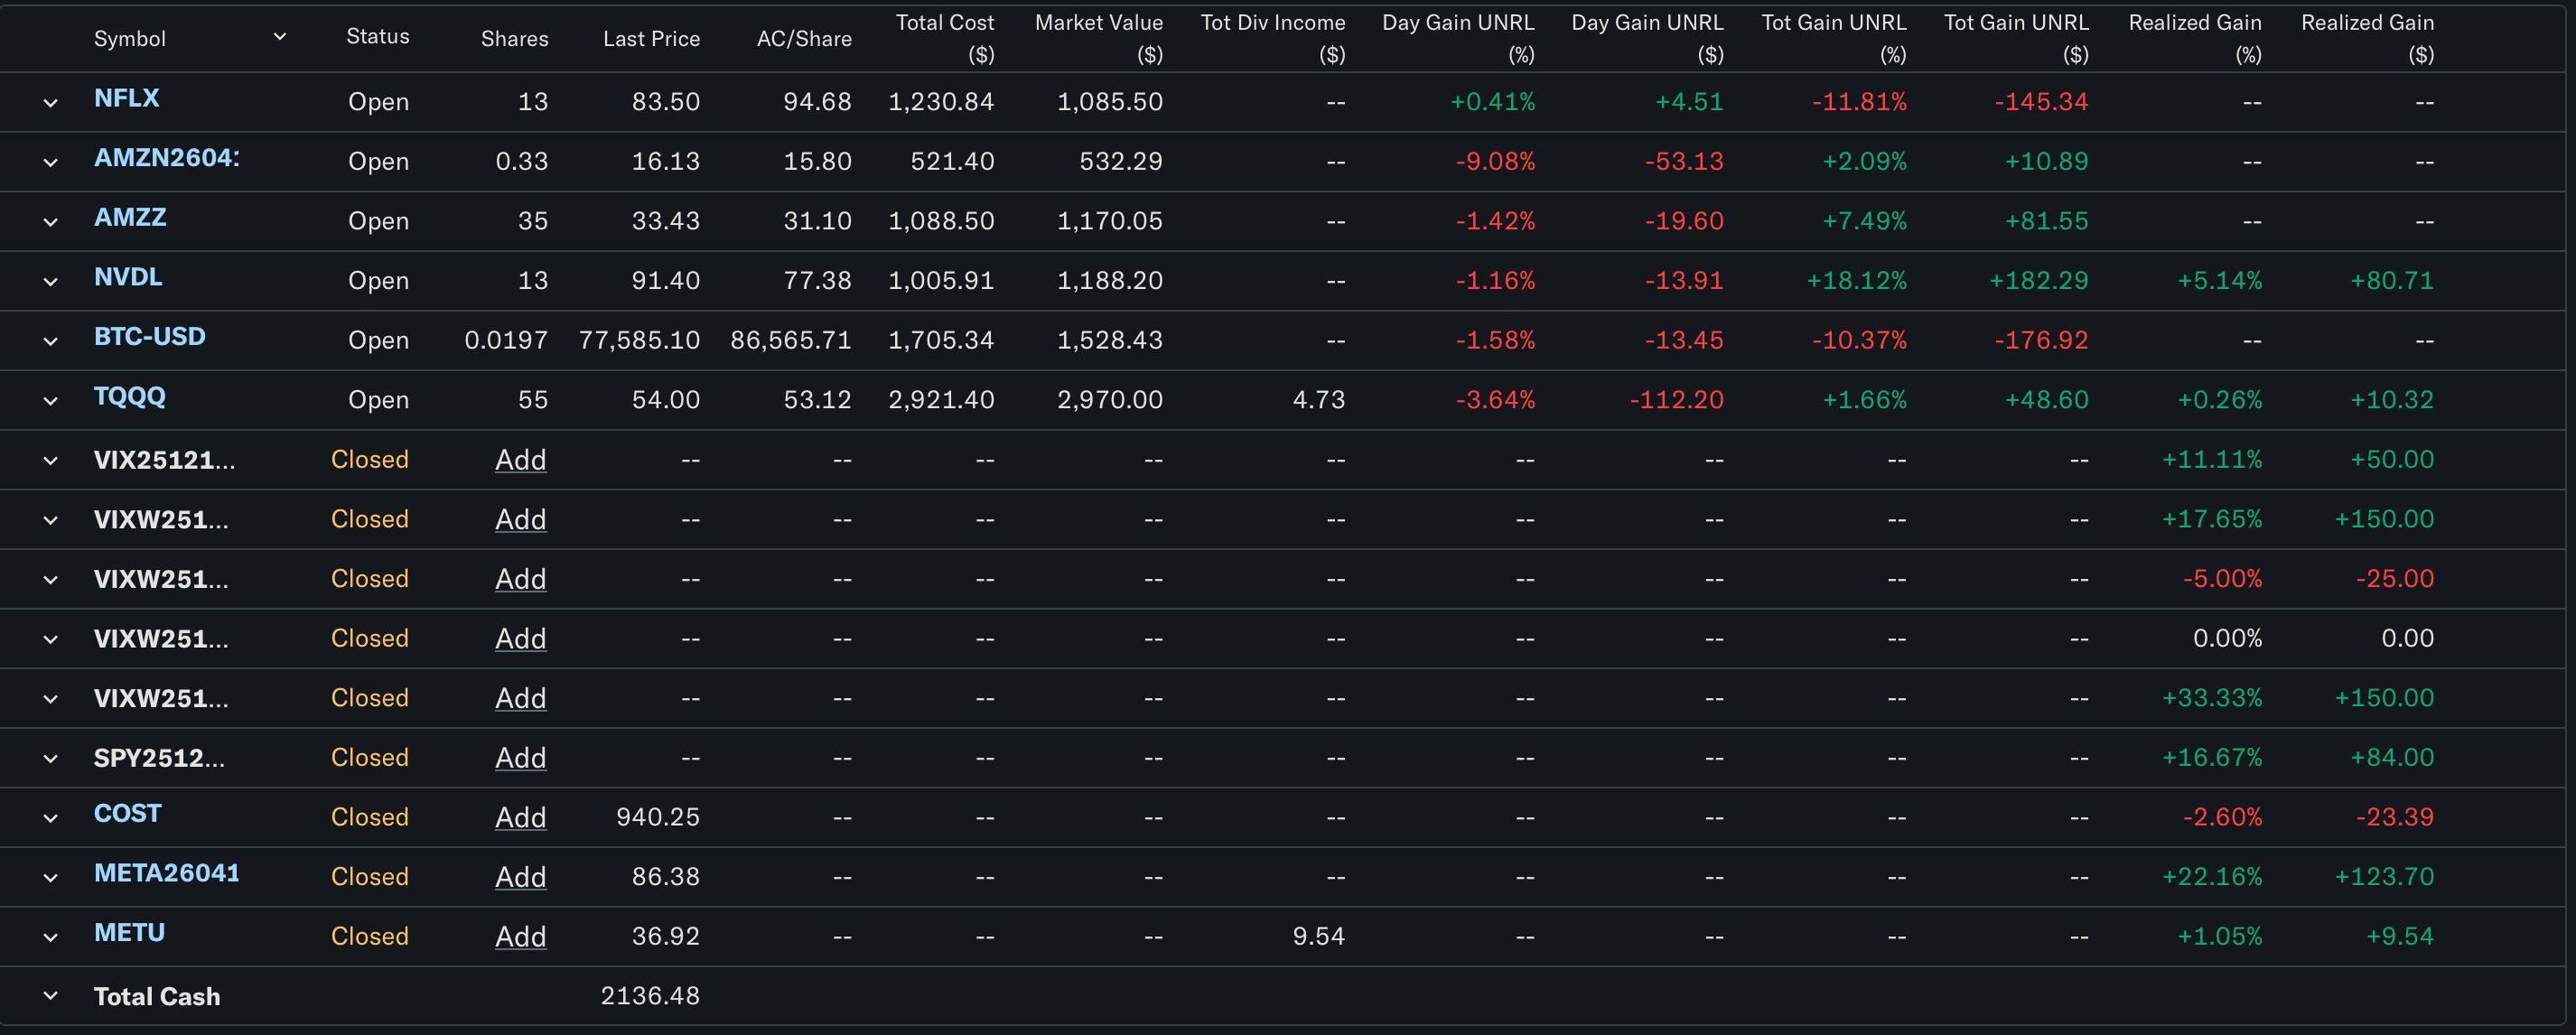Sort by Total Cost column header
This screenshot has width=2576, height=1035.
(944, 37)
